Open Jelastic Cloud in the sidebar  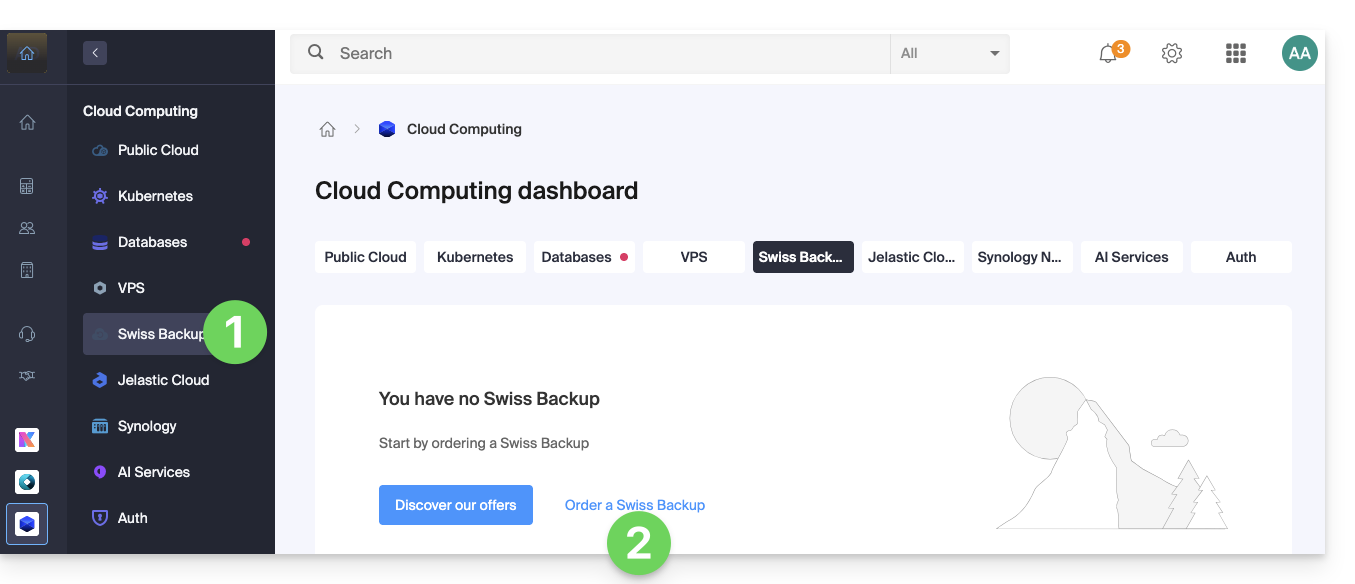[163, 380]
